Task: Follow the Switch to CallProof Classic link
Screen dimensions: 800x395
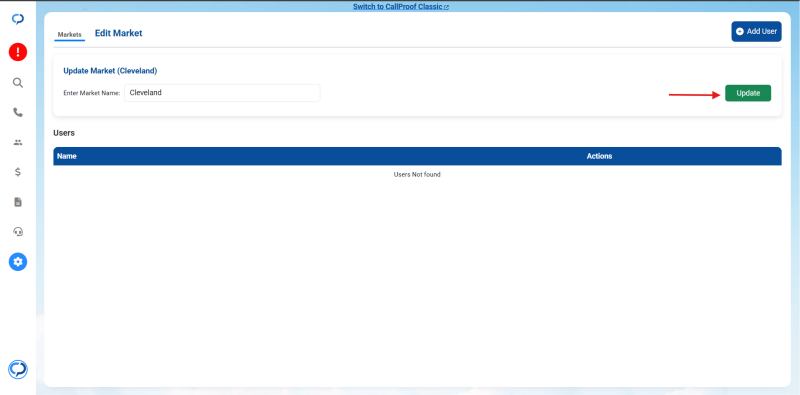Action: pos(401,7)
